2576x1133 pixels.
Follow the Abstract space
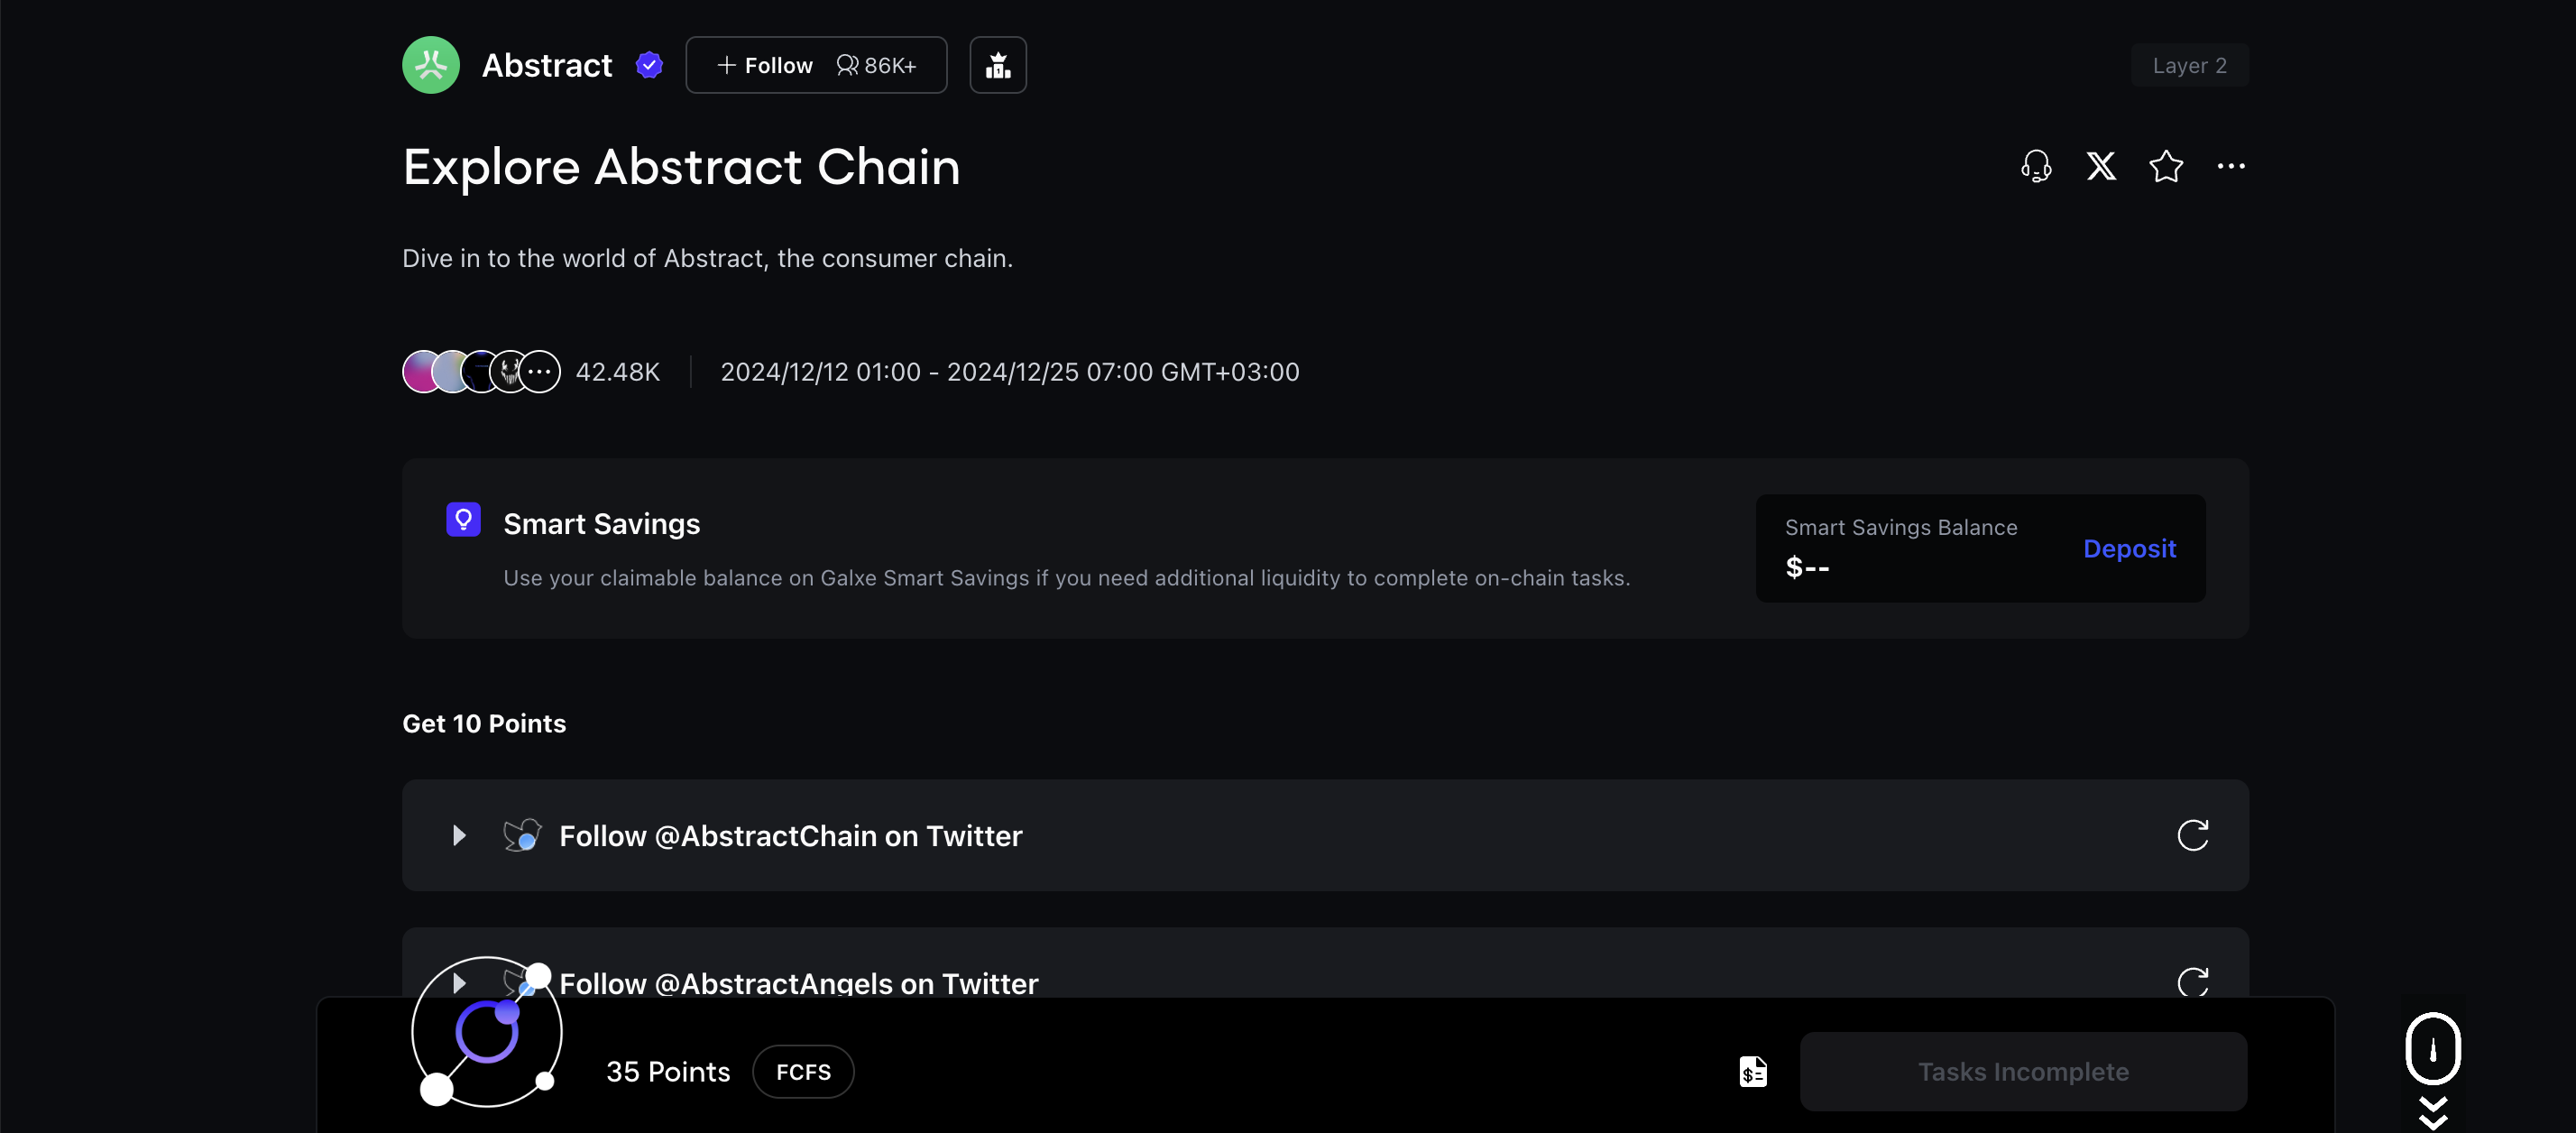pyautogui.click(x=765, y=65)
